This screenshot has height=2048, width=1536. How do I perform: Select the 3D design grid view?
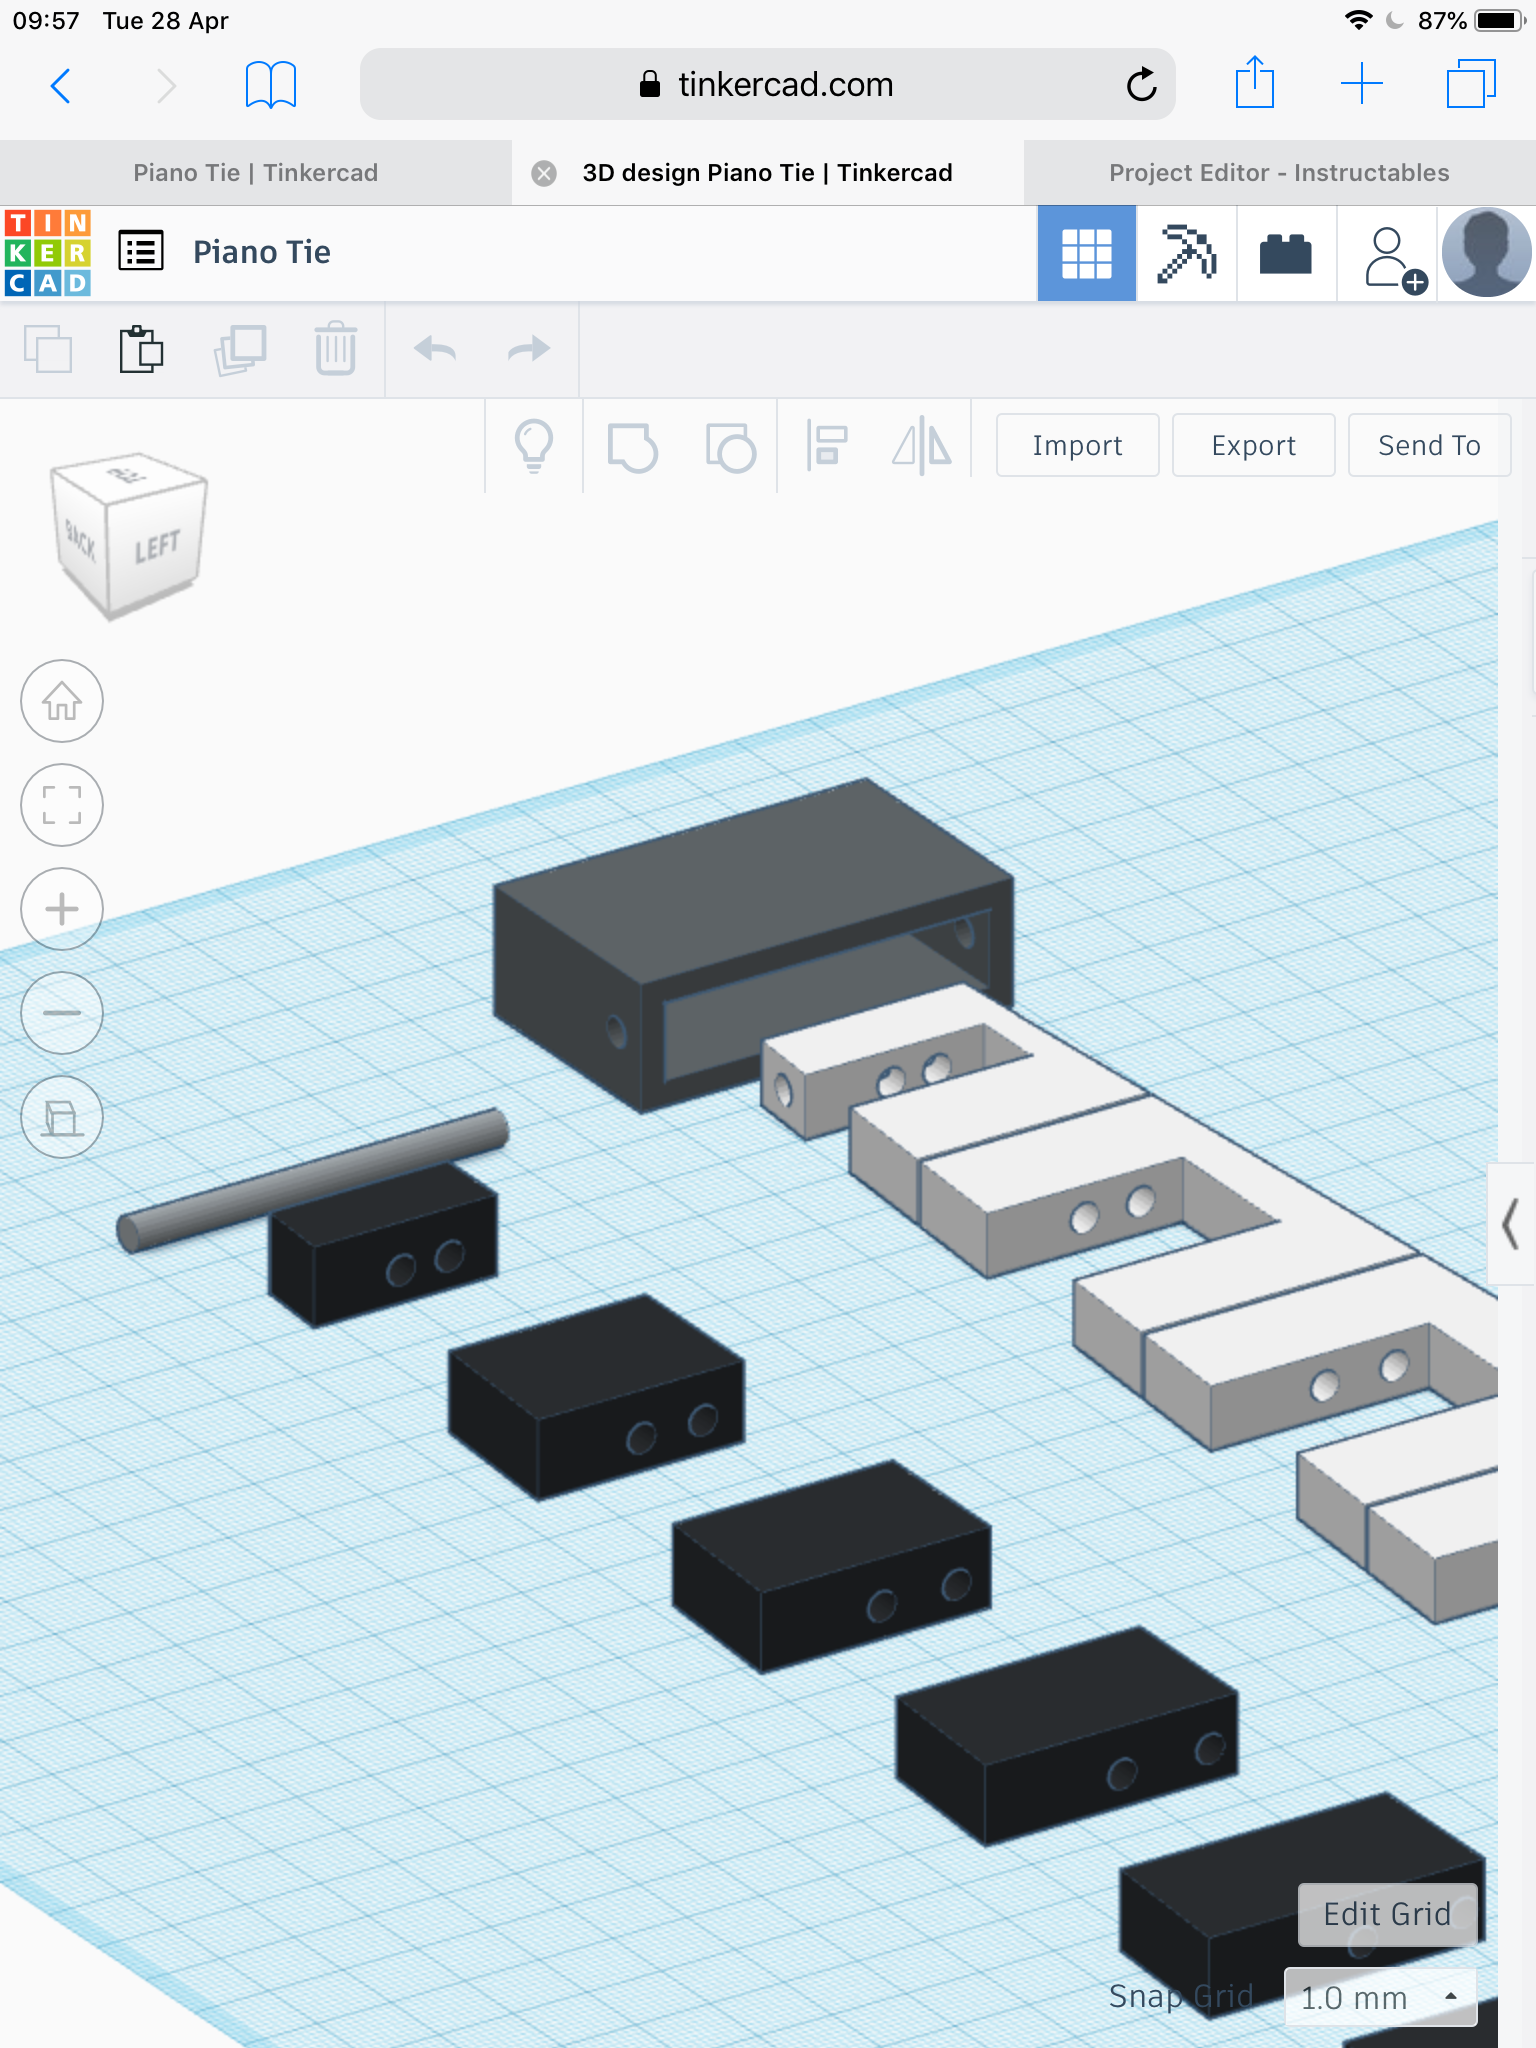point(1087,253)
